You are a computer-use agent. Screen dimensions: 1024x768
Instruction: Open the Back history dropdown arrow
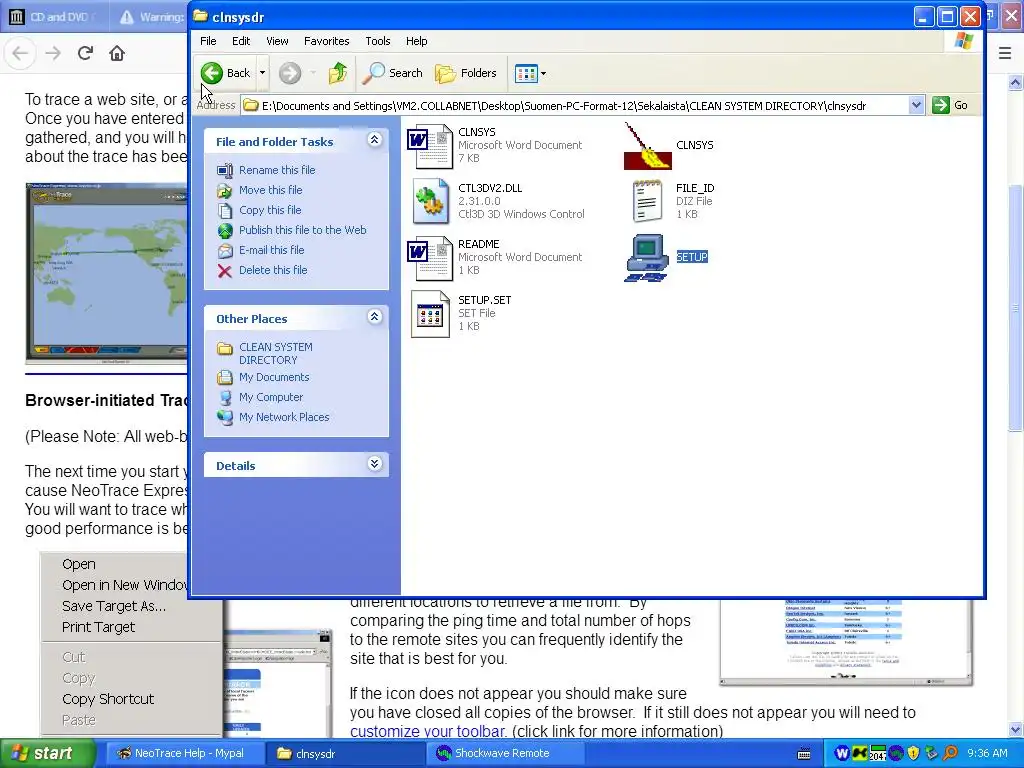click(262, 73)
